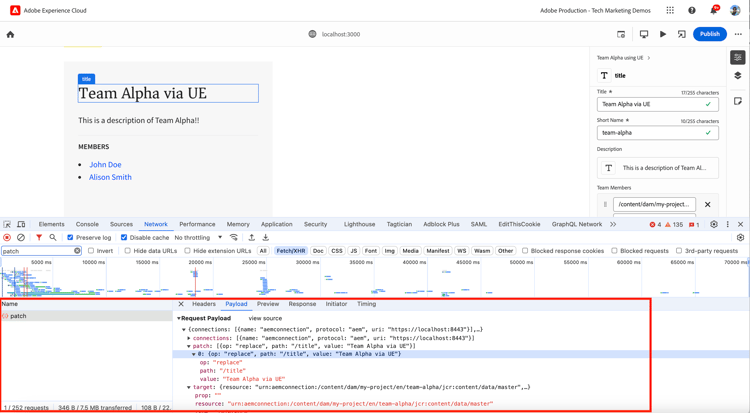Open the Alison Smith member link
This screenshot has width=750, height=413.
110,177
